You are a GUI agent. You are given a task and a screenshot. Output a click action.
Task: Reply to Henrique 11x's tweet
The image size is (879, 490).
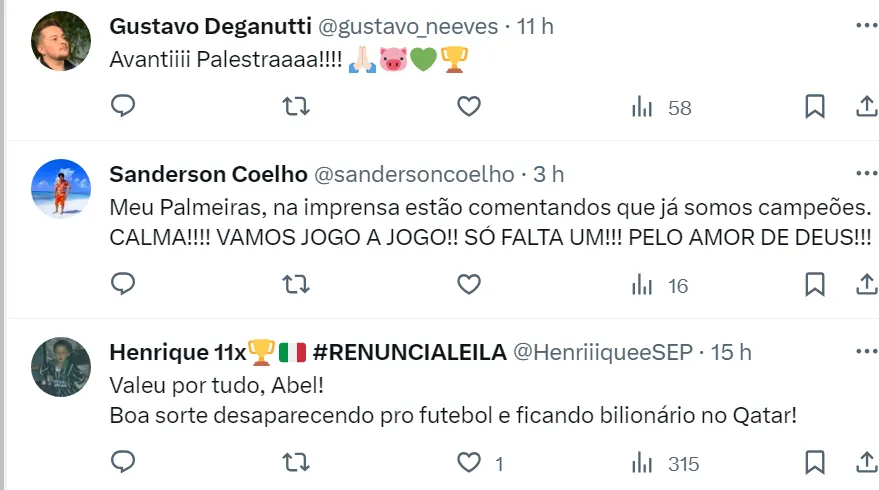pos(123,463)
